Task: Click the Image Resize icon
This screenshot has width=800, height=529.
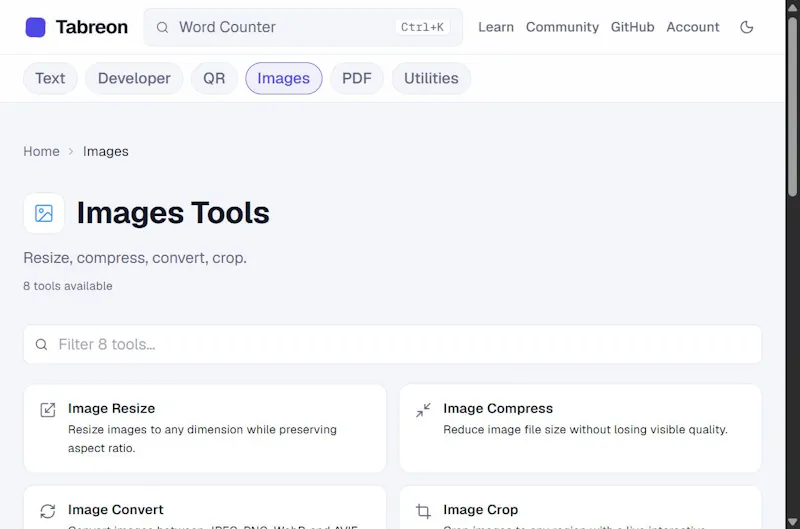Action: click(x=48, y=410)
